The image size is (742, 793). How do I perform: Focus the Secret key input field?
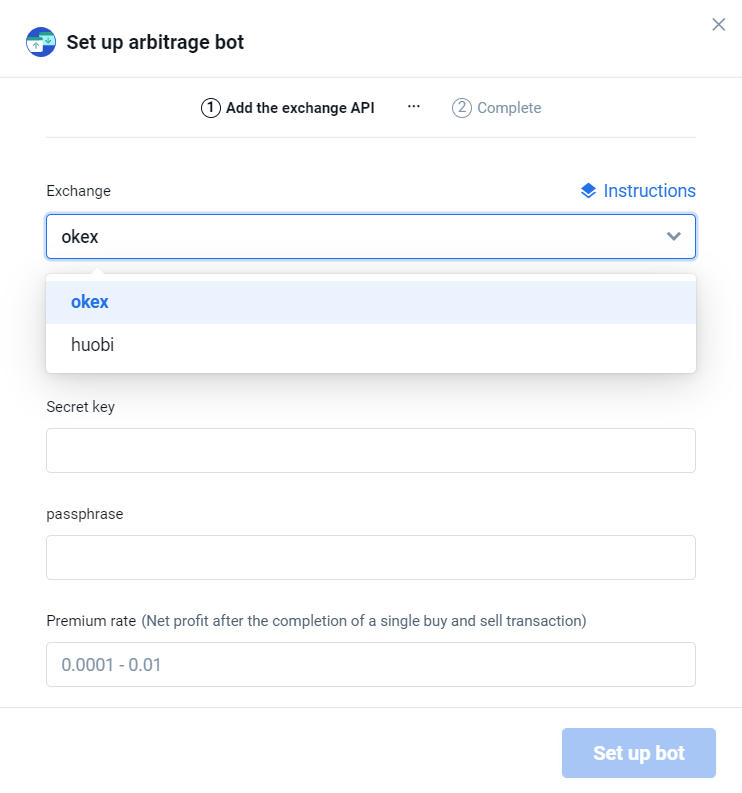point(371,450)
